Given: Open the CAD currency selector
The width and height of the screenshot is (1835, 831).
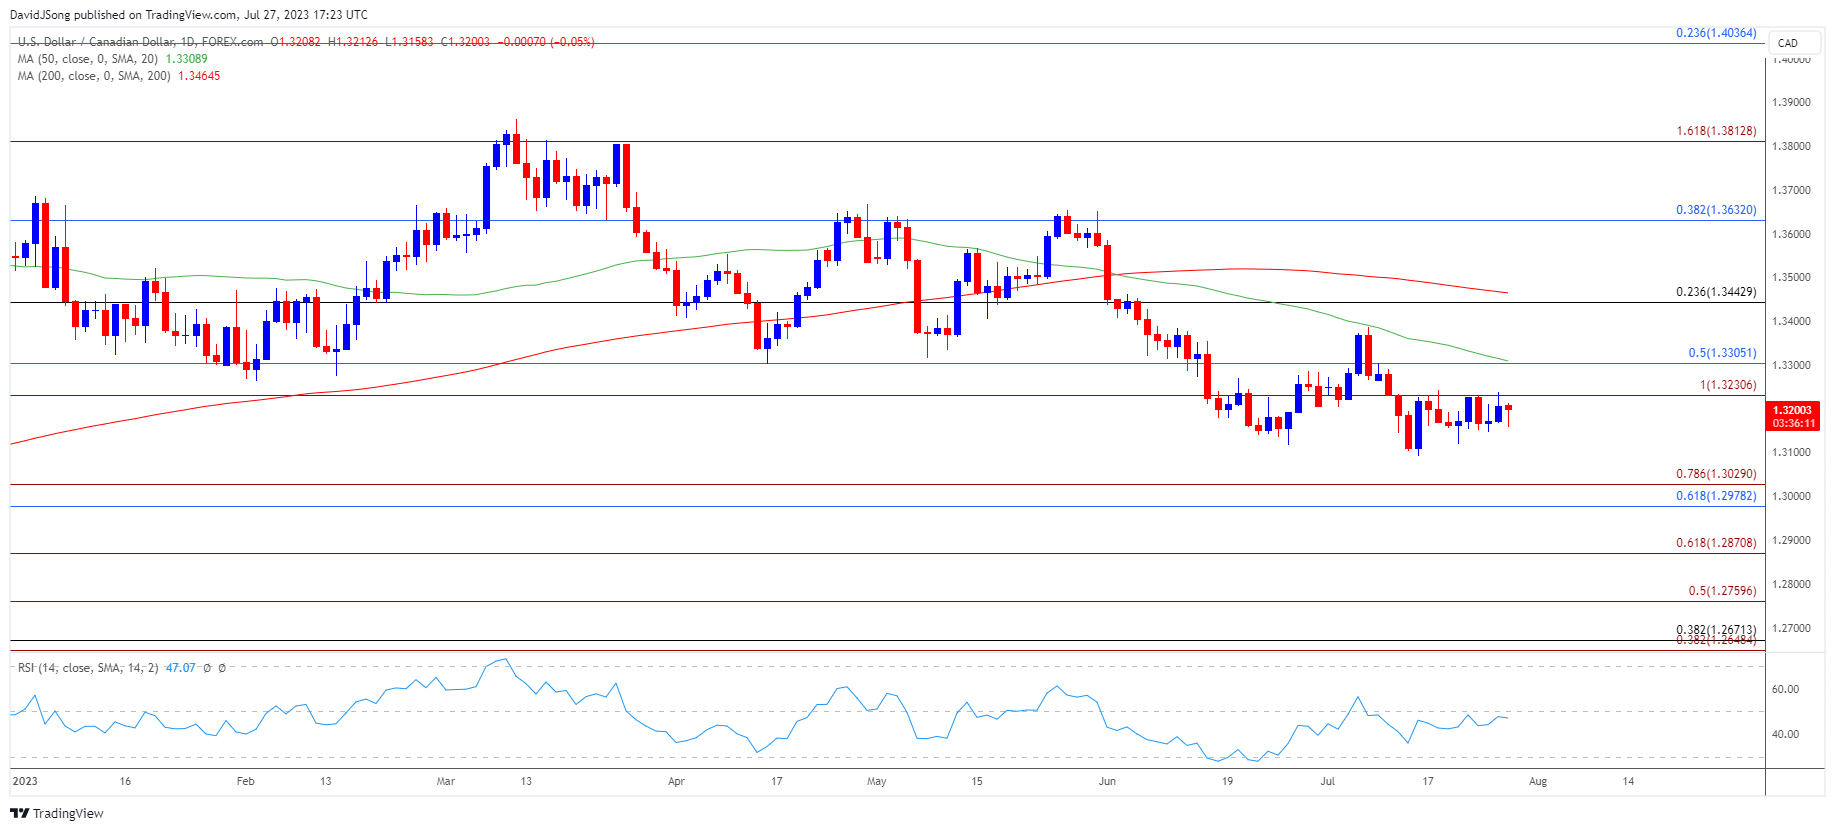Looking at the screenshot, I should (x=1794, y=43).
